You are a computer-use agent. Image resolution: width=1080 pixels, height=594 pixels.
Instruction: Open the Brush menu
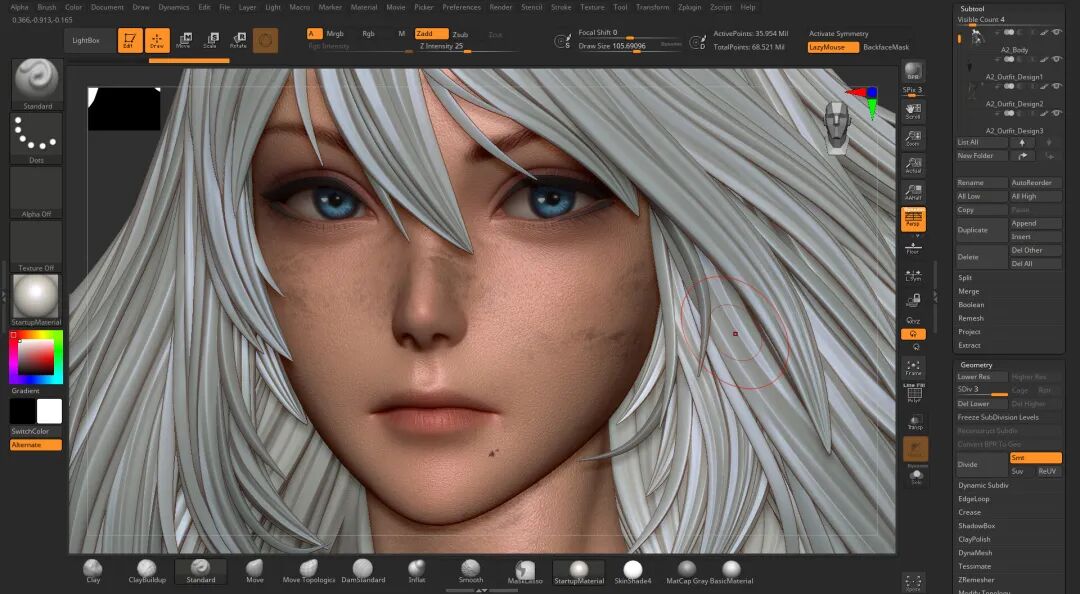pyautogui.click(x=47, y=7)
